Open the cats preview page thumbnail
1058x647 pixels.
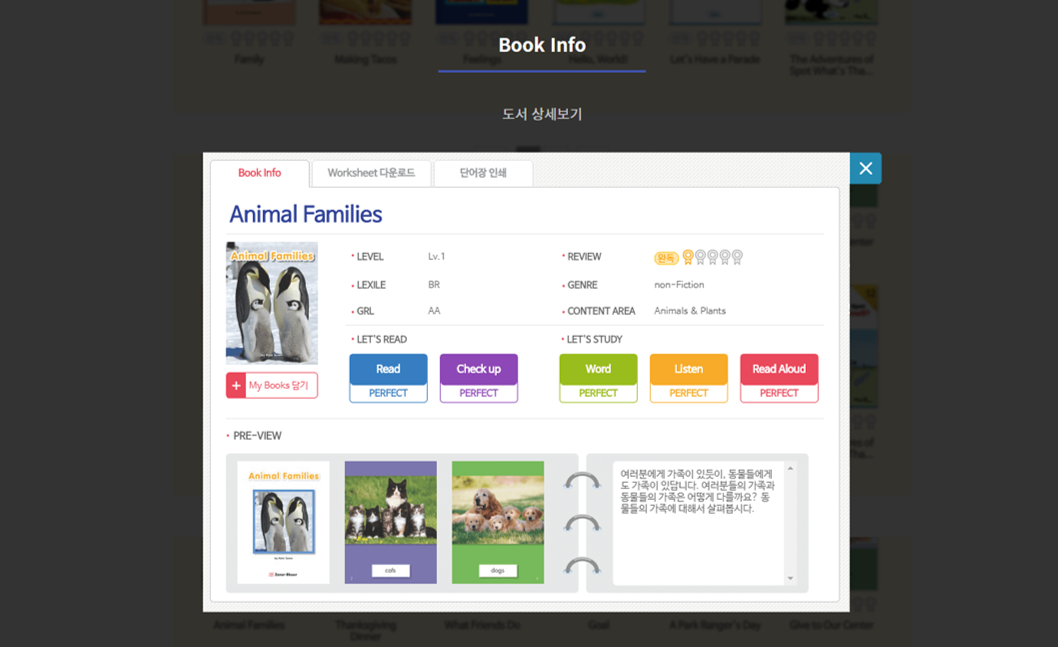pos(391,522)
